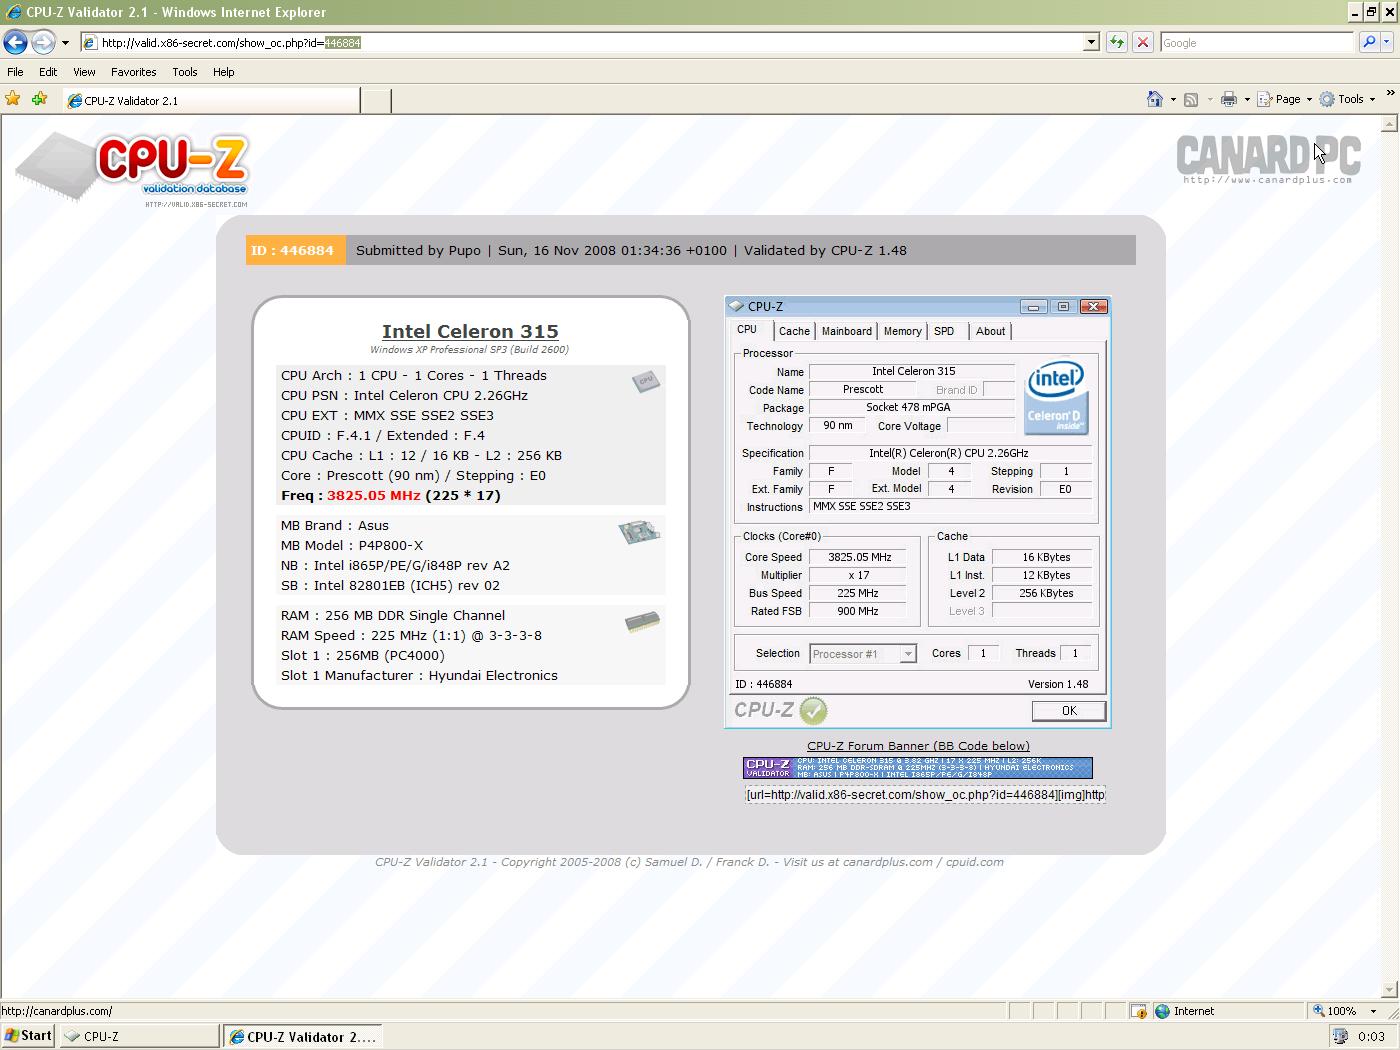Open the Help menu
The image size is (1400, 1050).
[x=223, y=72]
